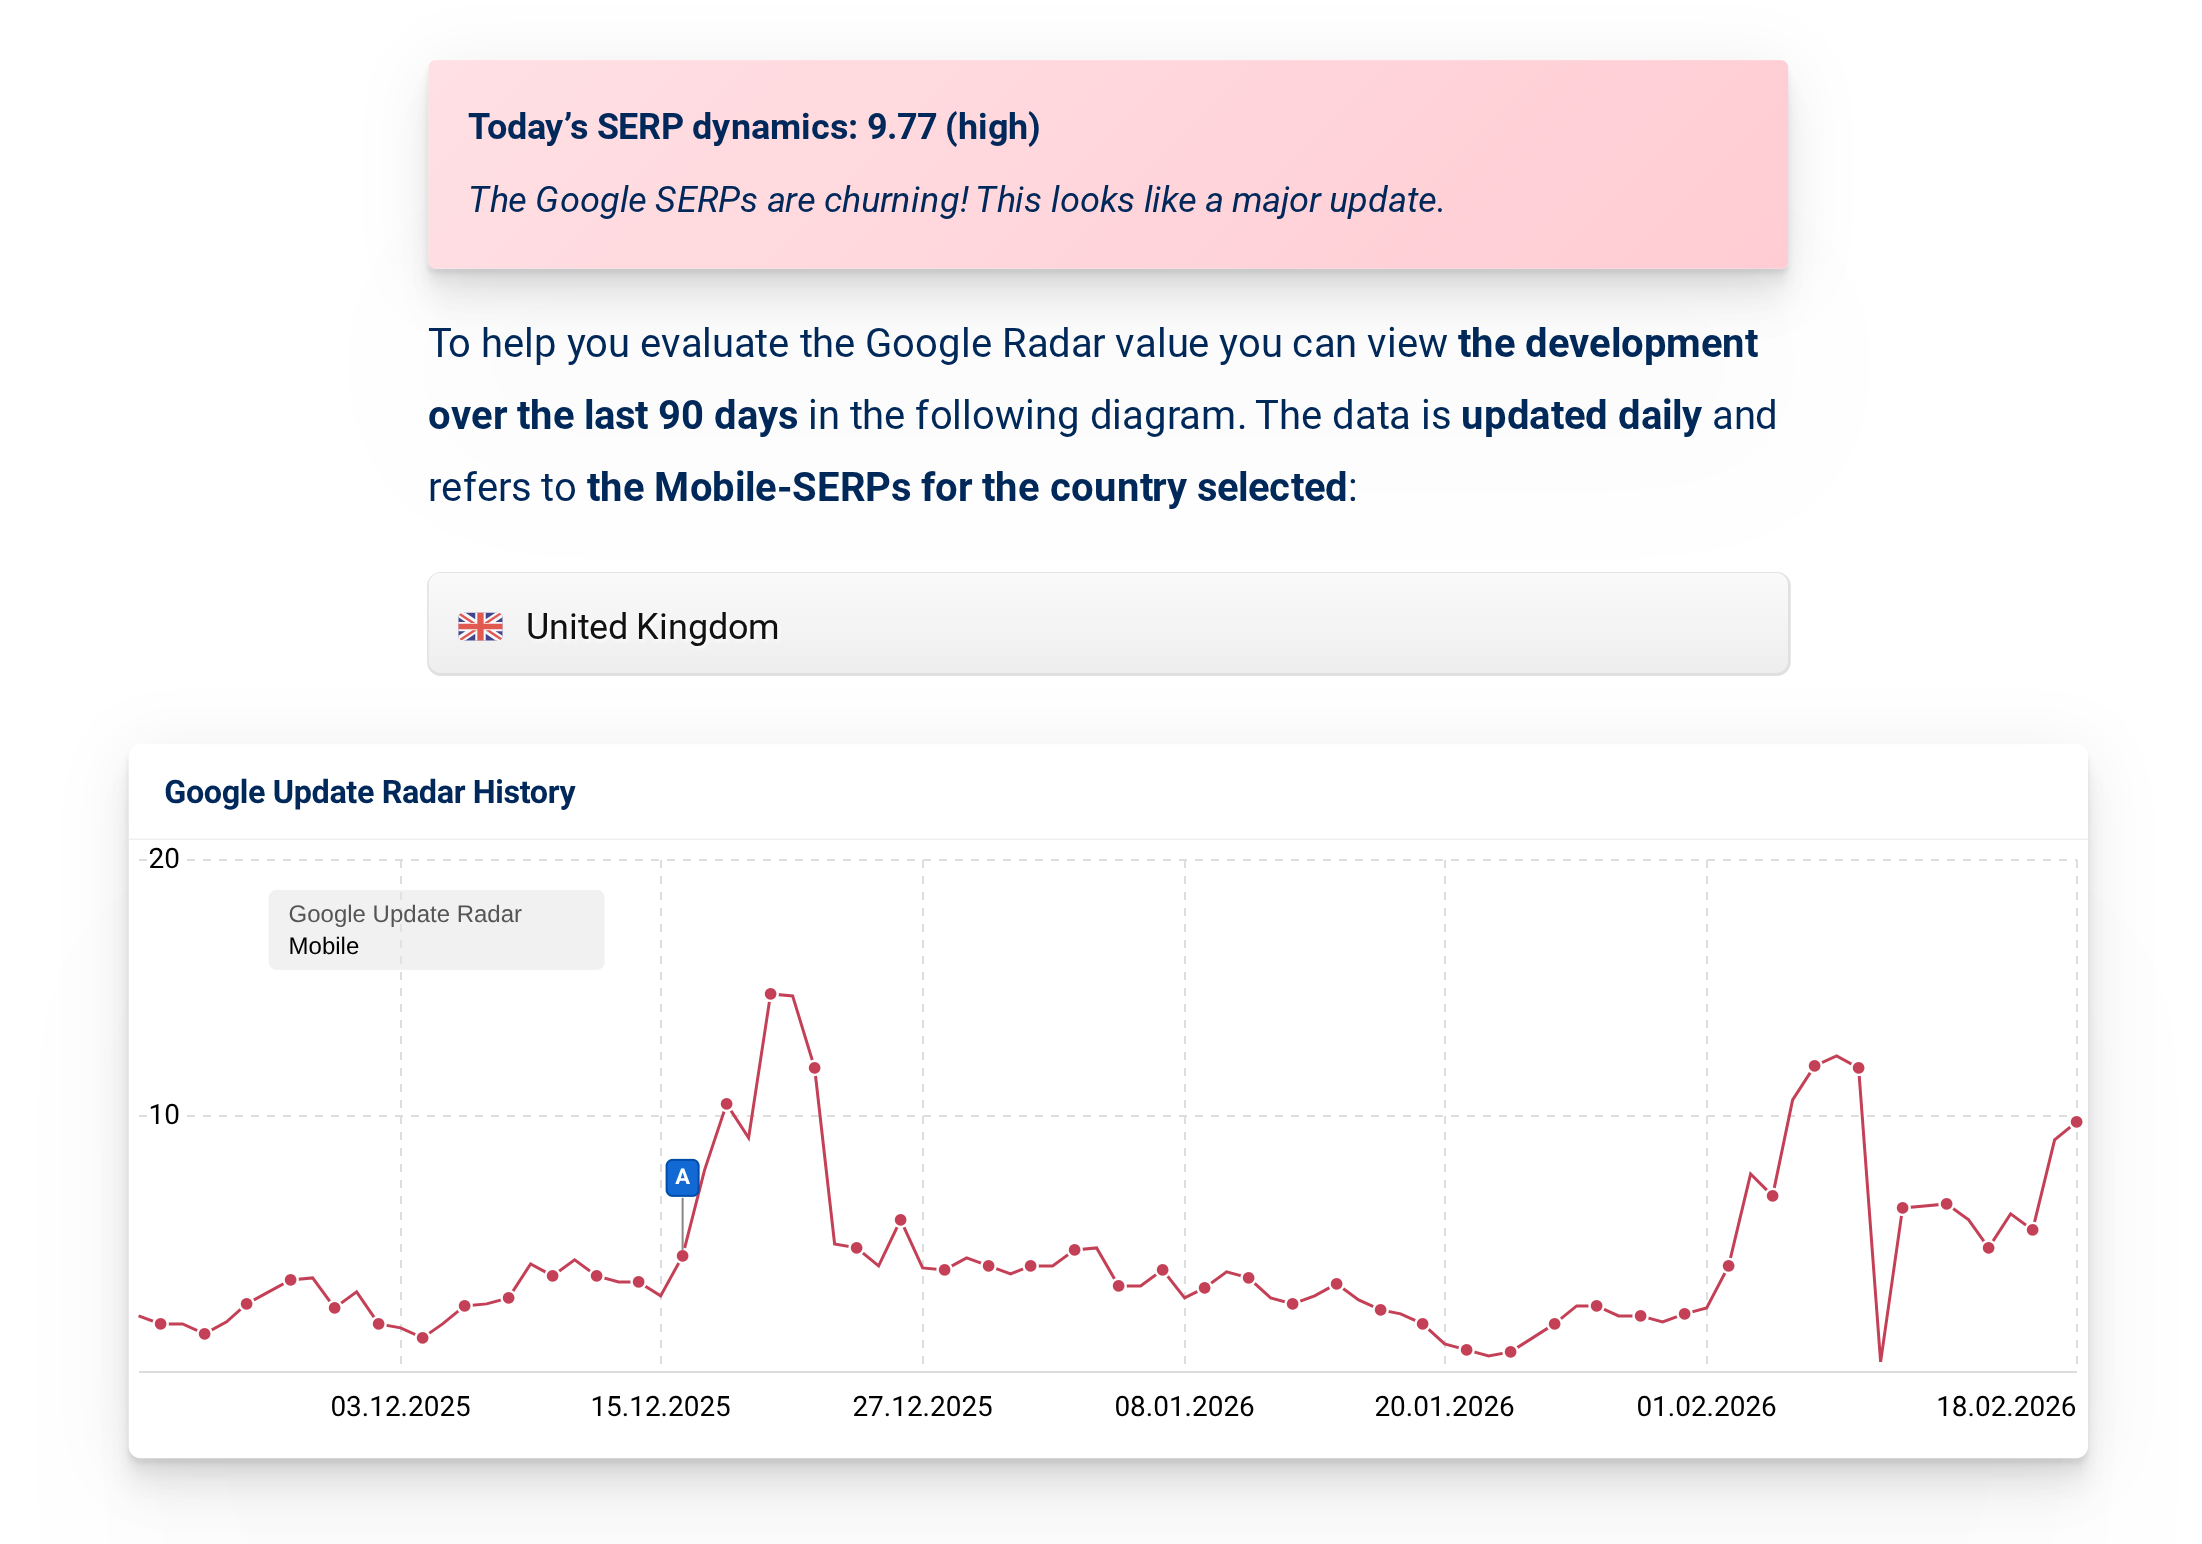Click the Google Update Radar History title
This screenshot has width=2202, height=1544.
(x=369, y=792)
